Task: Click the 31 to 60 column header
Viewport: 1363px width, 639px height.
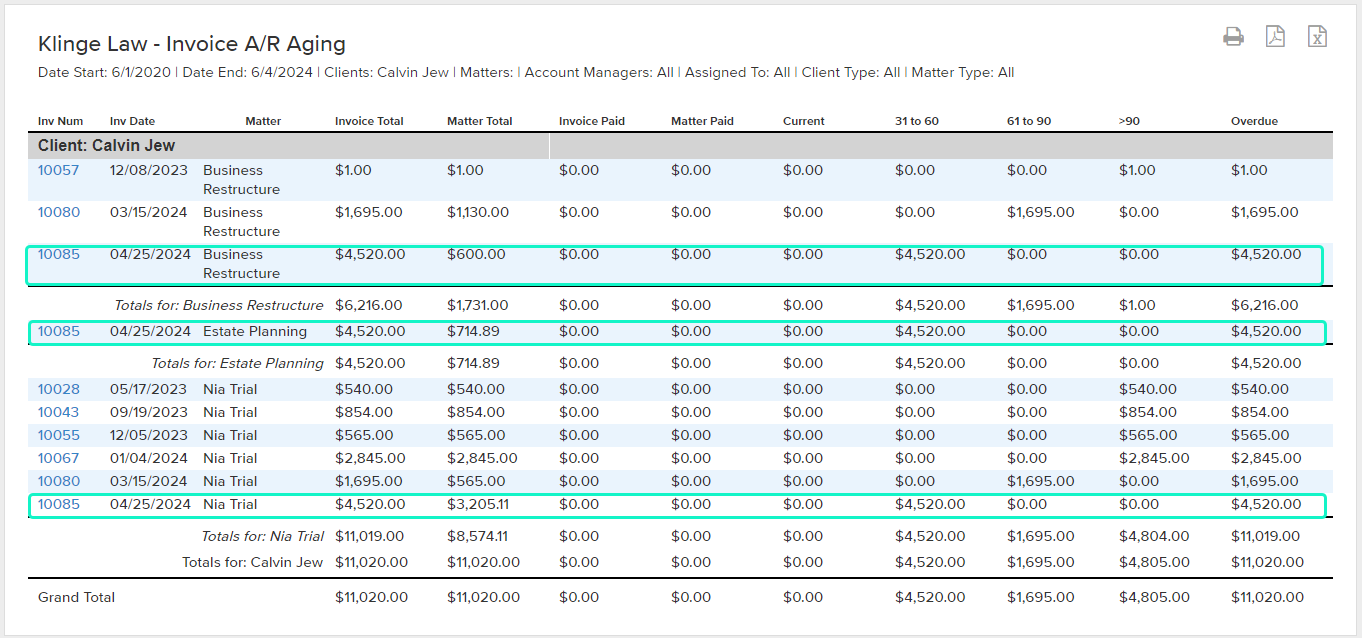Action: pos(917,121)
